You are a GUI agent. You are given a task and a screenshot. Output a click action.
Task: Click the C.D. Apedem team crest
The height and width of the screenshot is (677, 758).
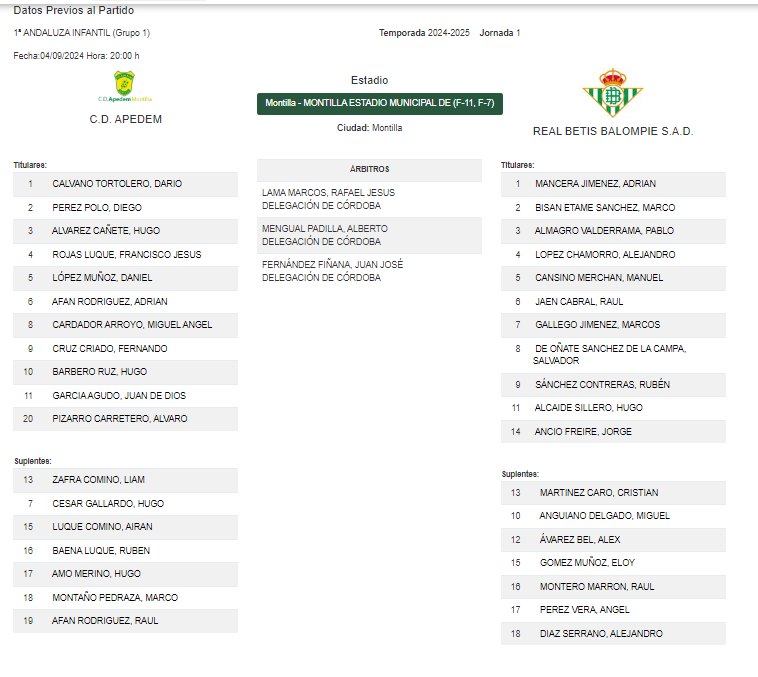pyautogui.click(x=125, y=86)
